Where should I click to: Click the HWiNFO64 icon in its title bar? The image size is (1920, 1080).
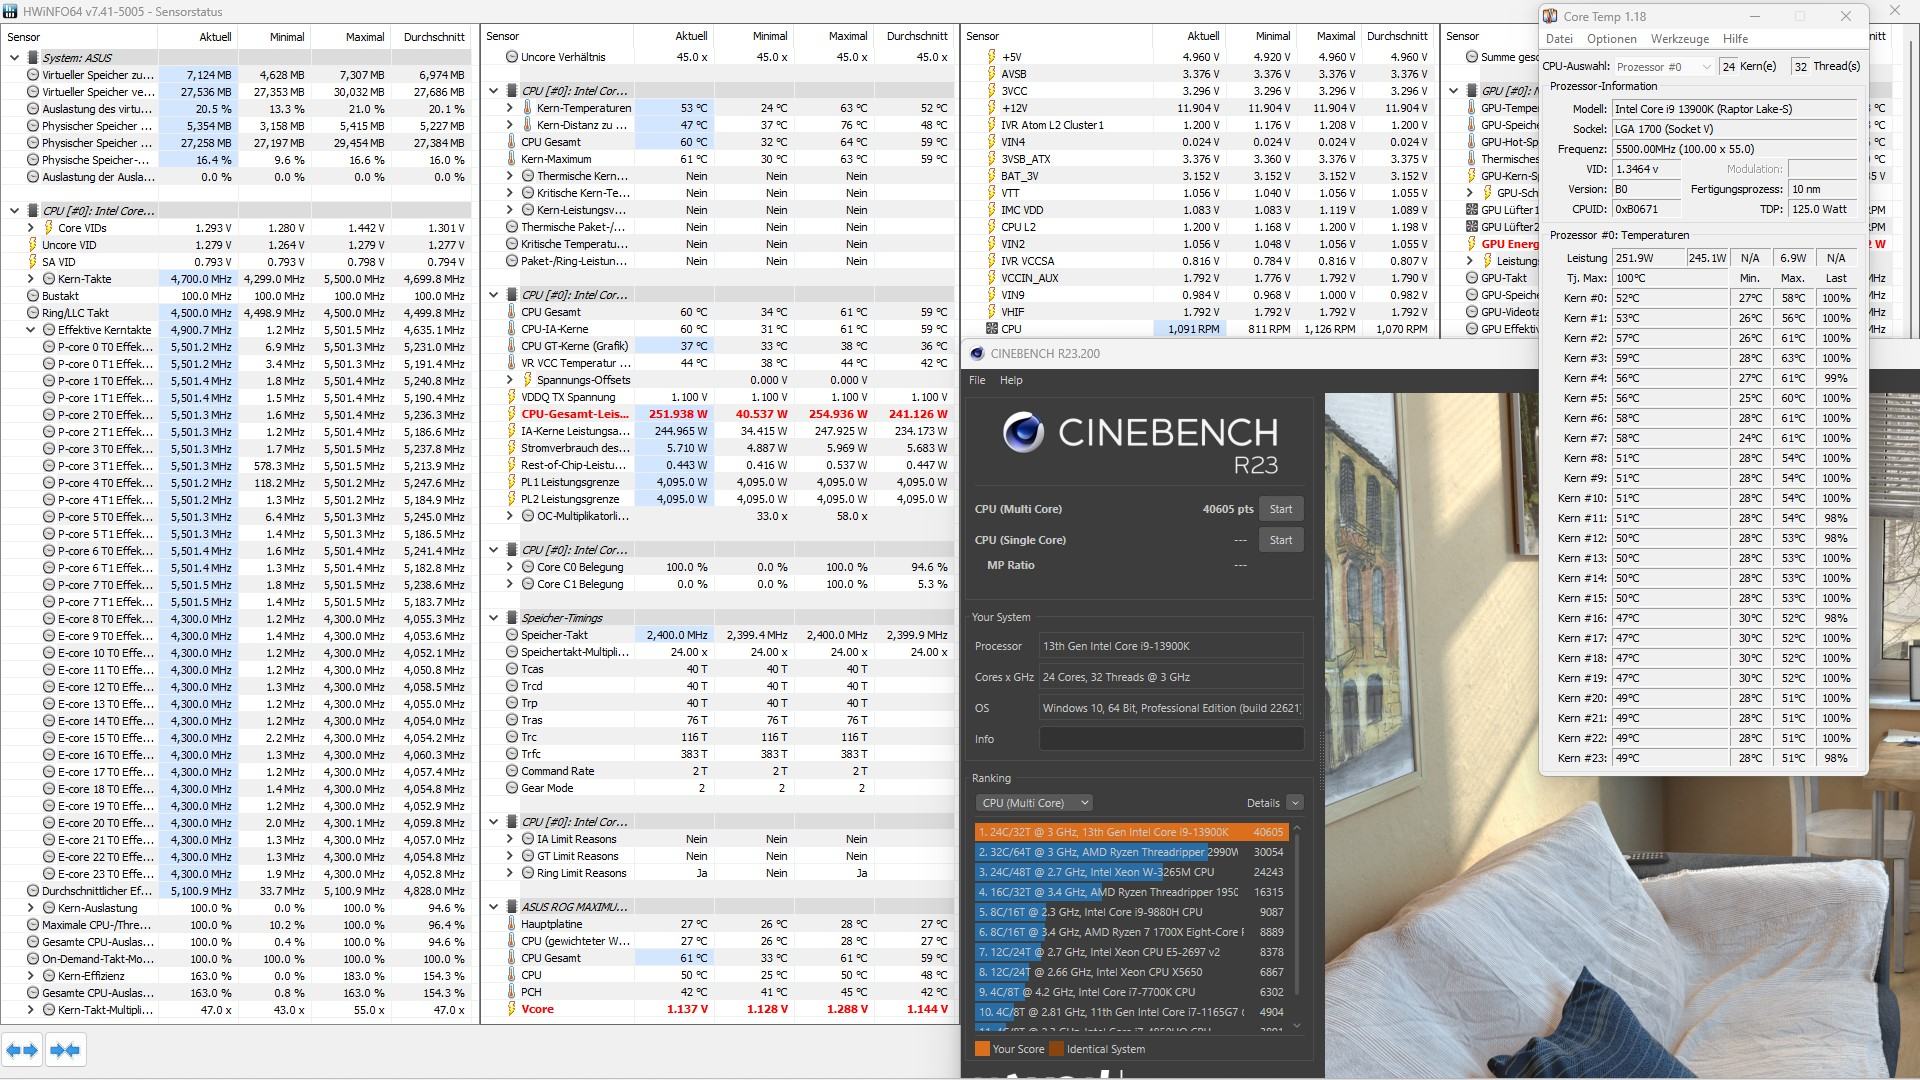click(x=10, y=12)
